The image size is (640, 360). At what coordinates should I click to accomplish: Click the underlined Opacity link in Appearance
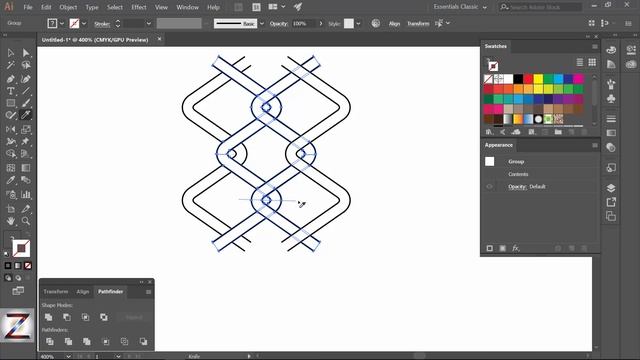point(517,187)
